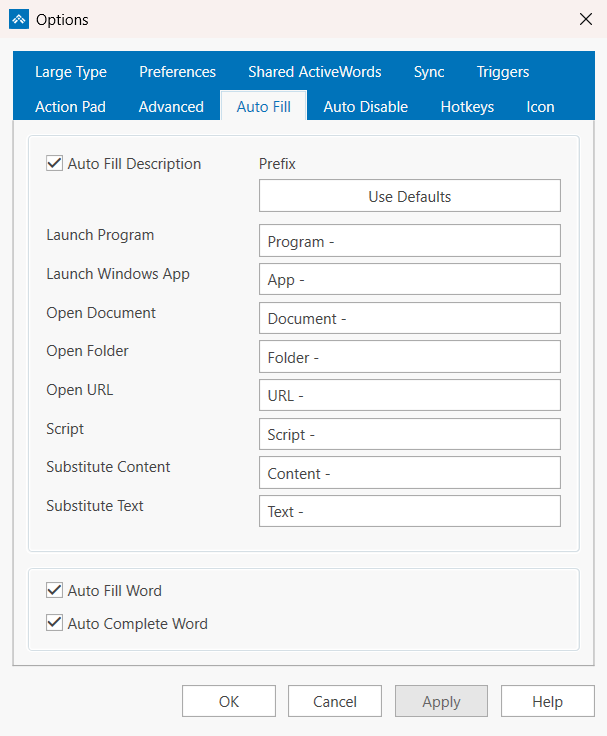Click the Prefix column heading text

(277, 164)
